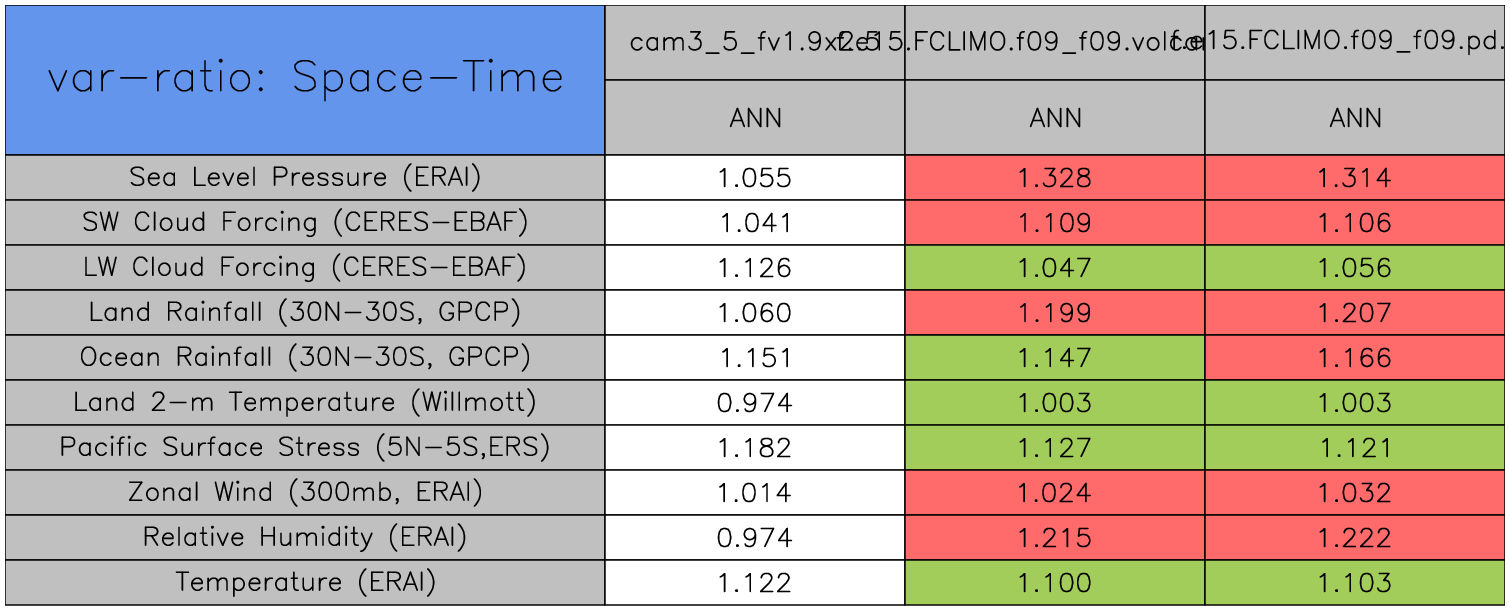Select the Land 2-m Temperature (Willmott) label

pyautogui.click(x=305, y=402)
